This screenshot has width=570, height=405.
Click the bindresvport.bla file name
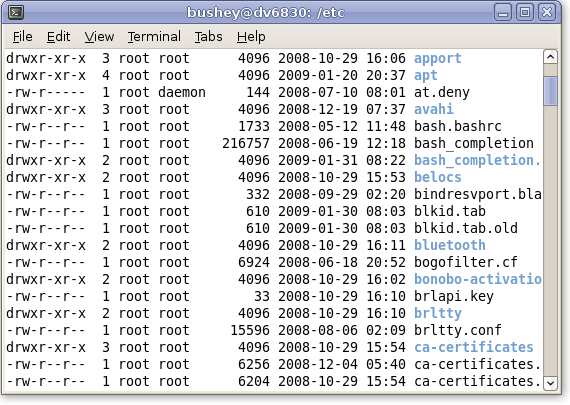[478, 194]
